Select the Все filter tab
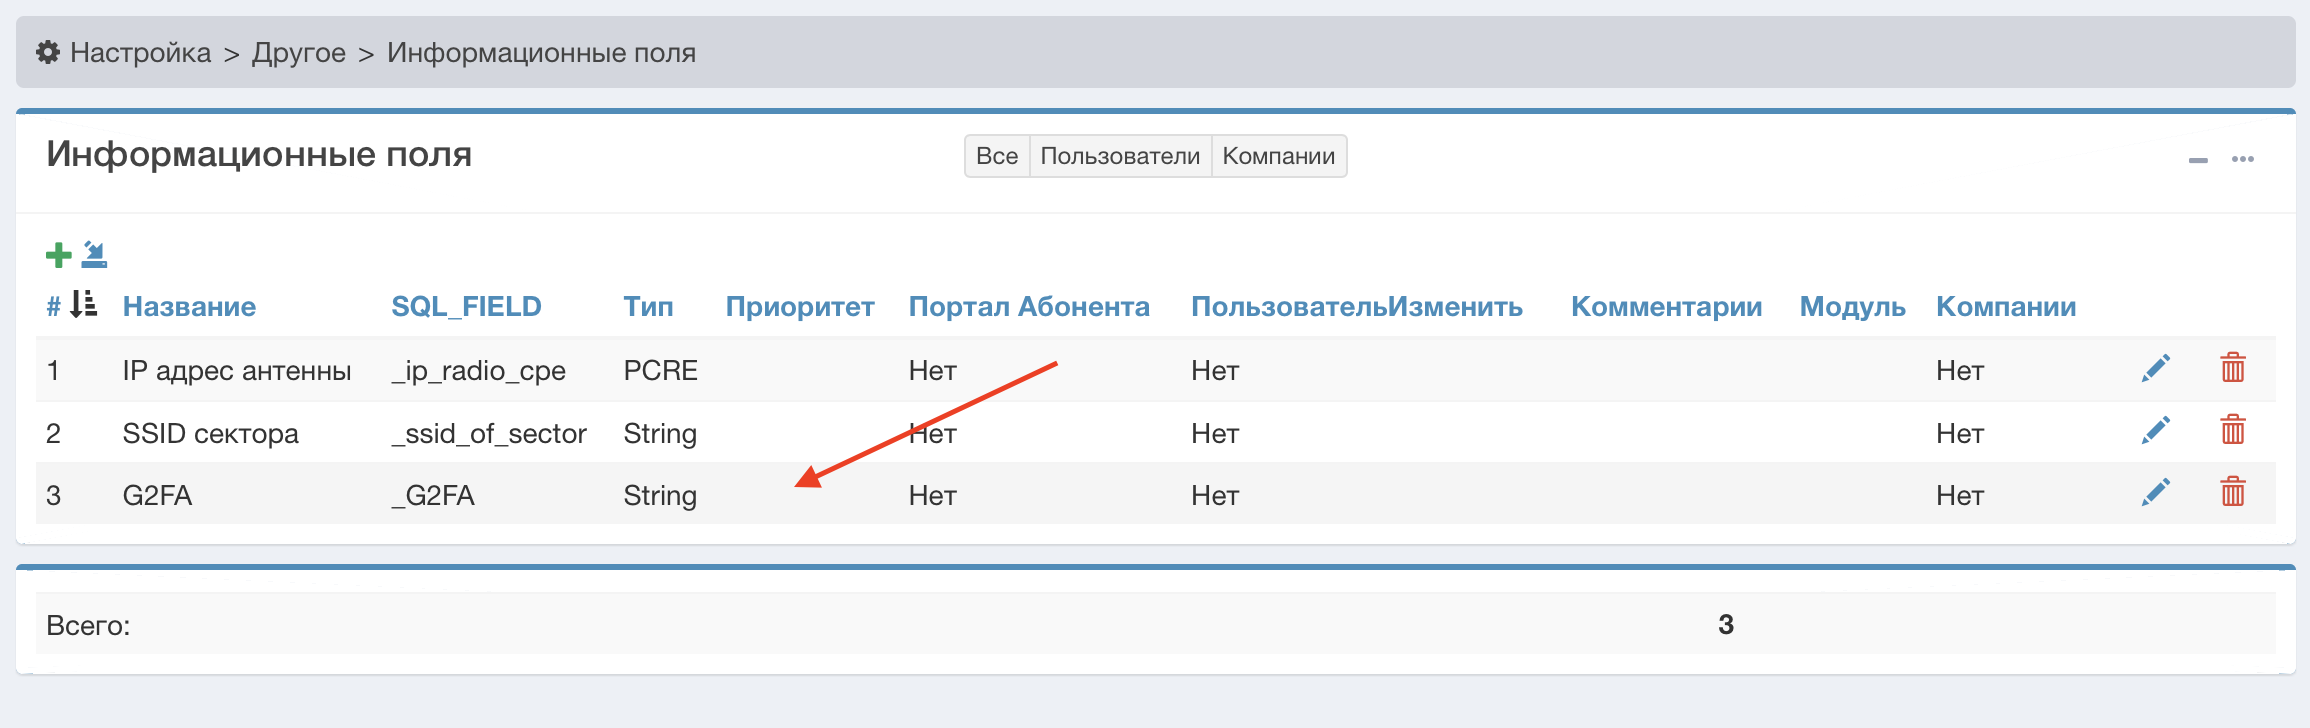Image resolution: width=2310 pixels, height=728 pixels. pos(996,156)
